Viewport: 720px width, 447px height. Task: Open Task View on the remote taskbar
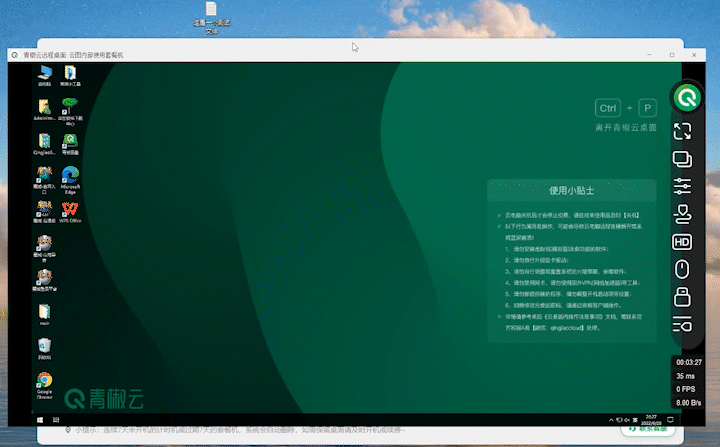(x=56, y=420)
